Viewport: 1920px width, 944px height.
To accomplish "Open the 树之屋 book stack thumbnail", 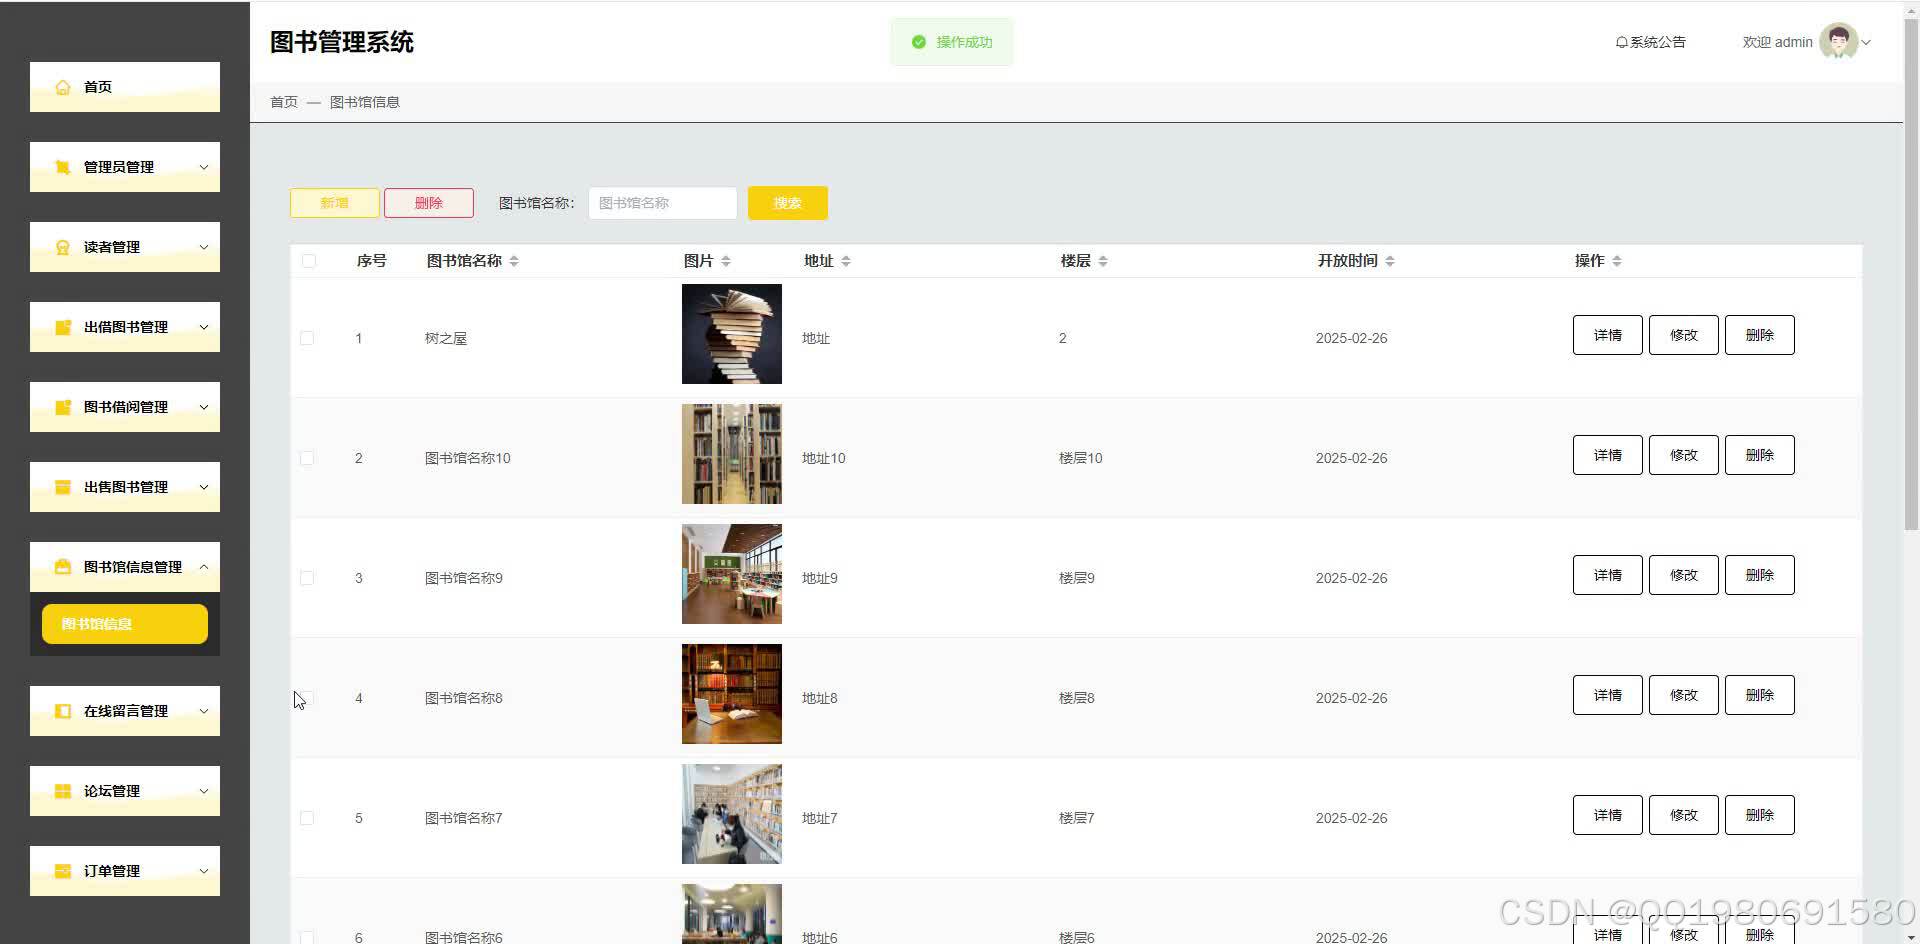I will 732,334.
